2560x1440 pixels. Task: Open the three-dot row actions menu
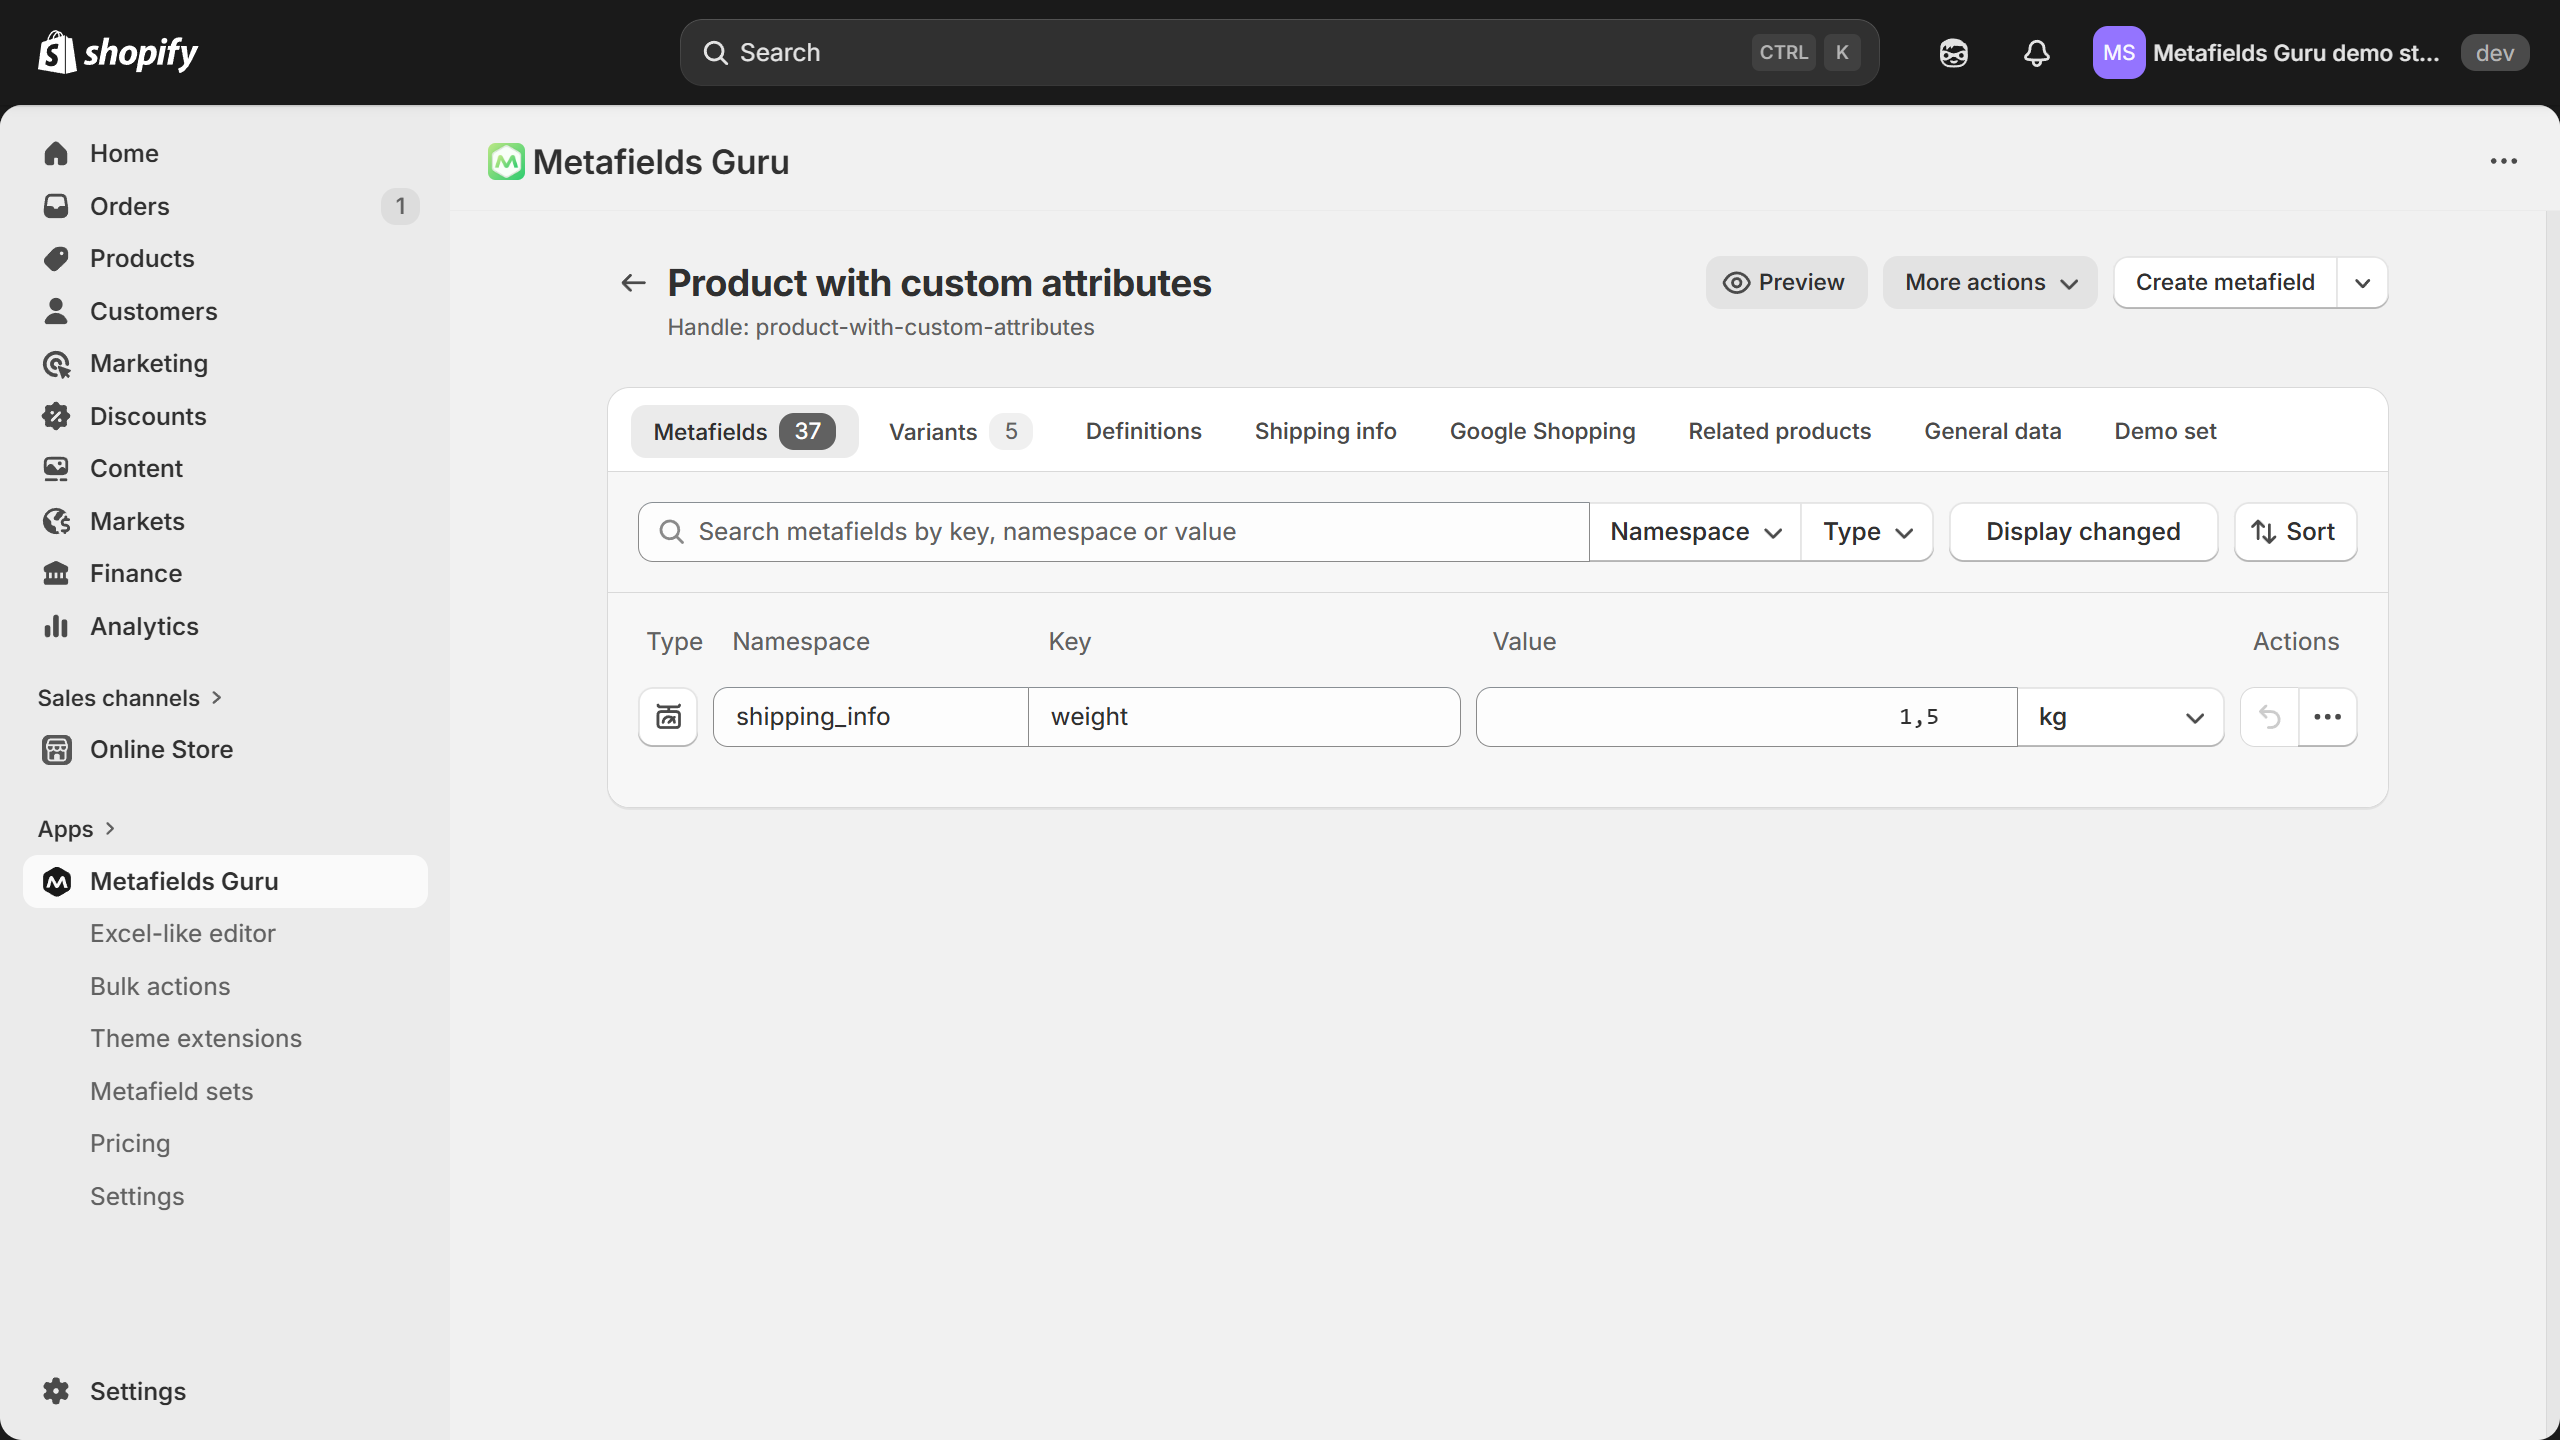(x=2327, y=716)
